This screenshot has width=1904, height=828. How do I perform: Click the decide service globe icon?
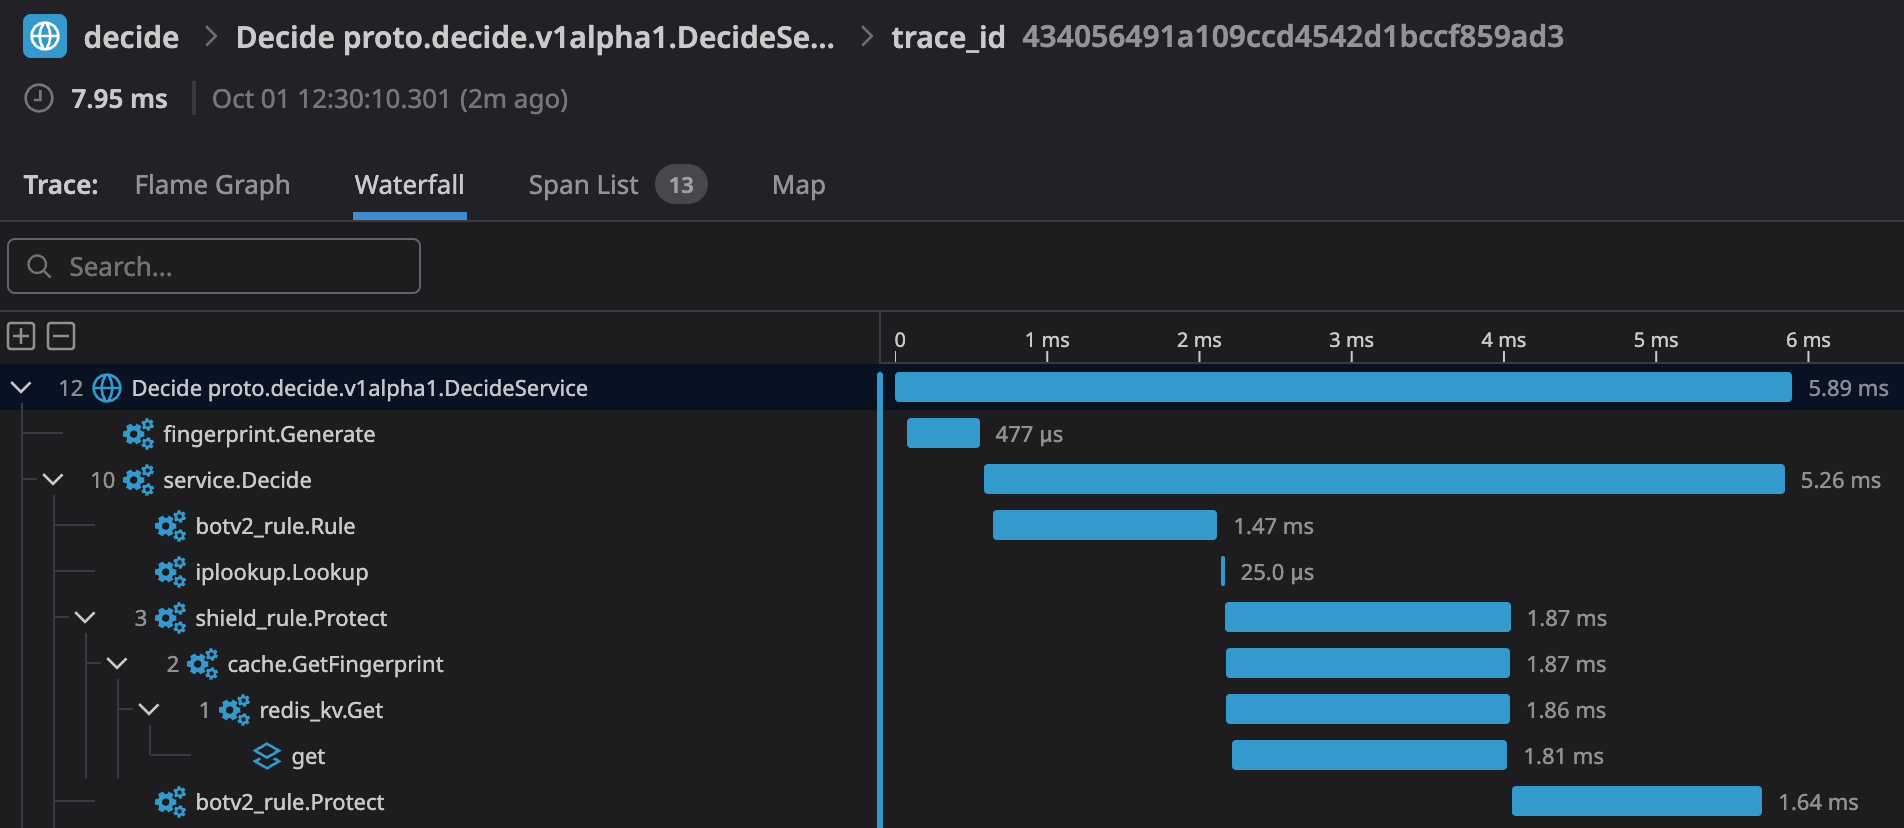pos(45,36)
